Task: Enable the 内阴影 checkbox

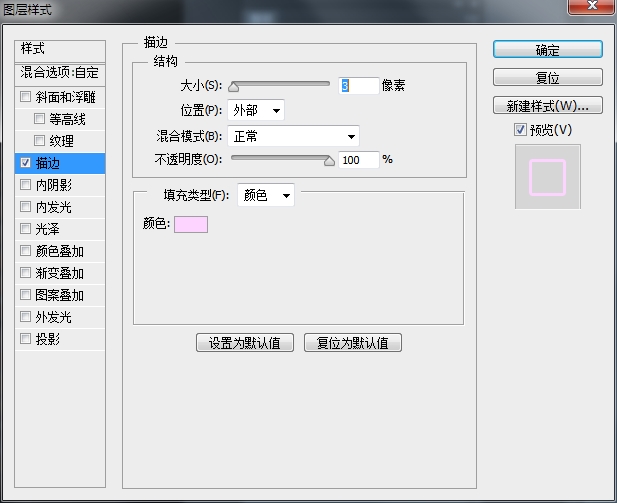Action: (26, 185)
